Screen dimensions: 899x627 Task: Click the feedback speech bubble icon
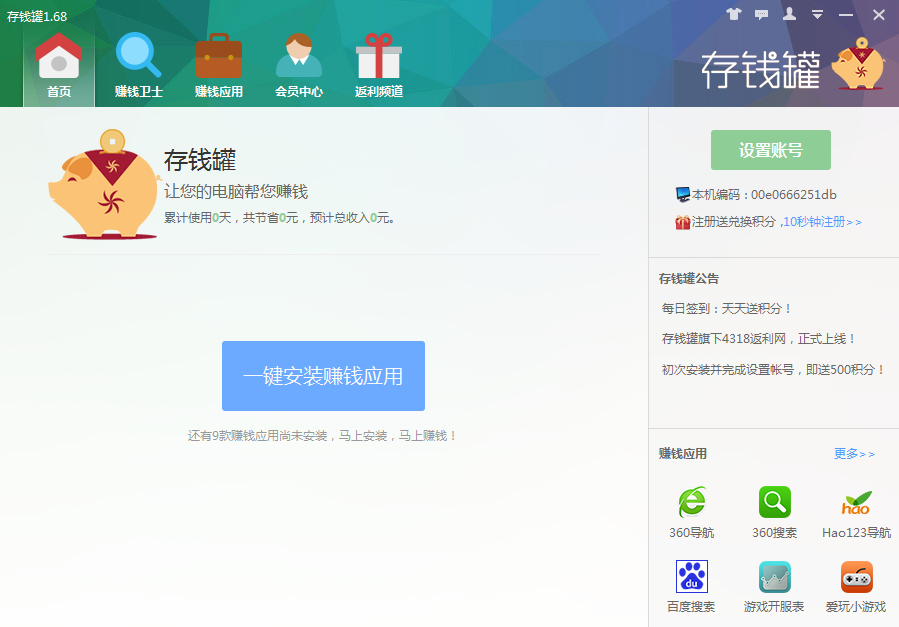762,14
